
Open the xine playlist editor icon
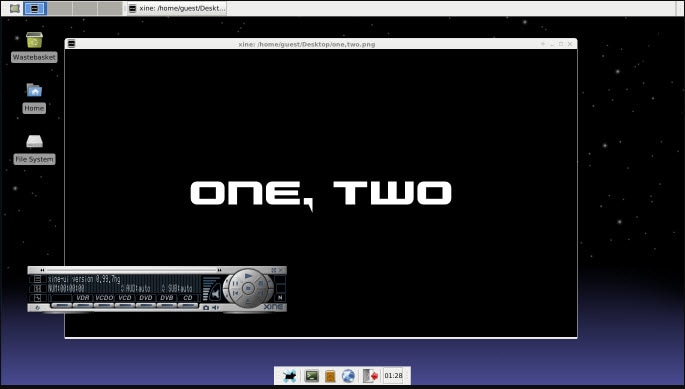pyautogui.click(x=38, y=279)
